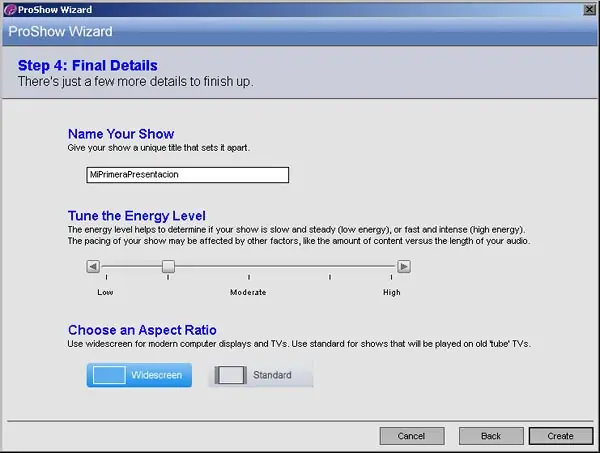Screen dimensions: 600x453
Task: Click the Cancel button
Action: pyautogui.click(x=412, y=436)
